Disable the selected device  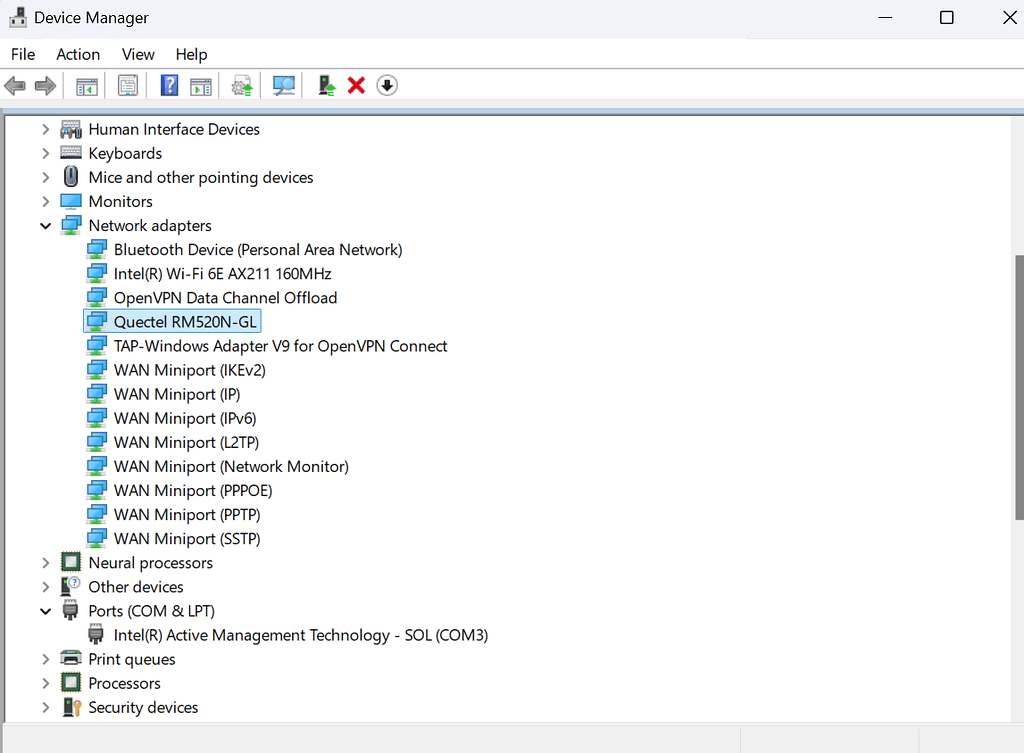pos(387,85)
